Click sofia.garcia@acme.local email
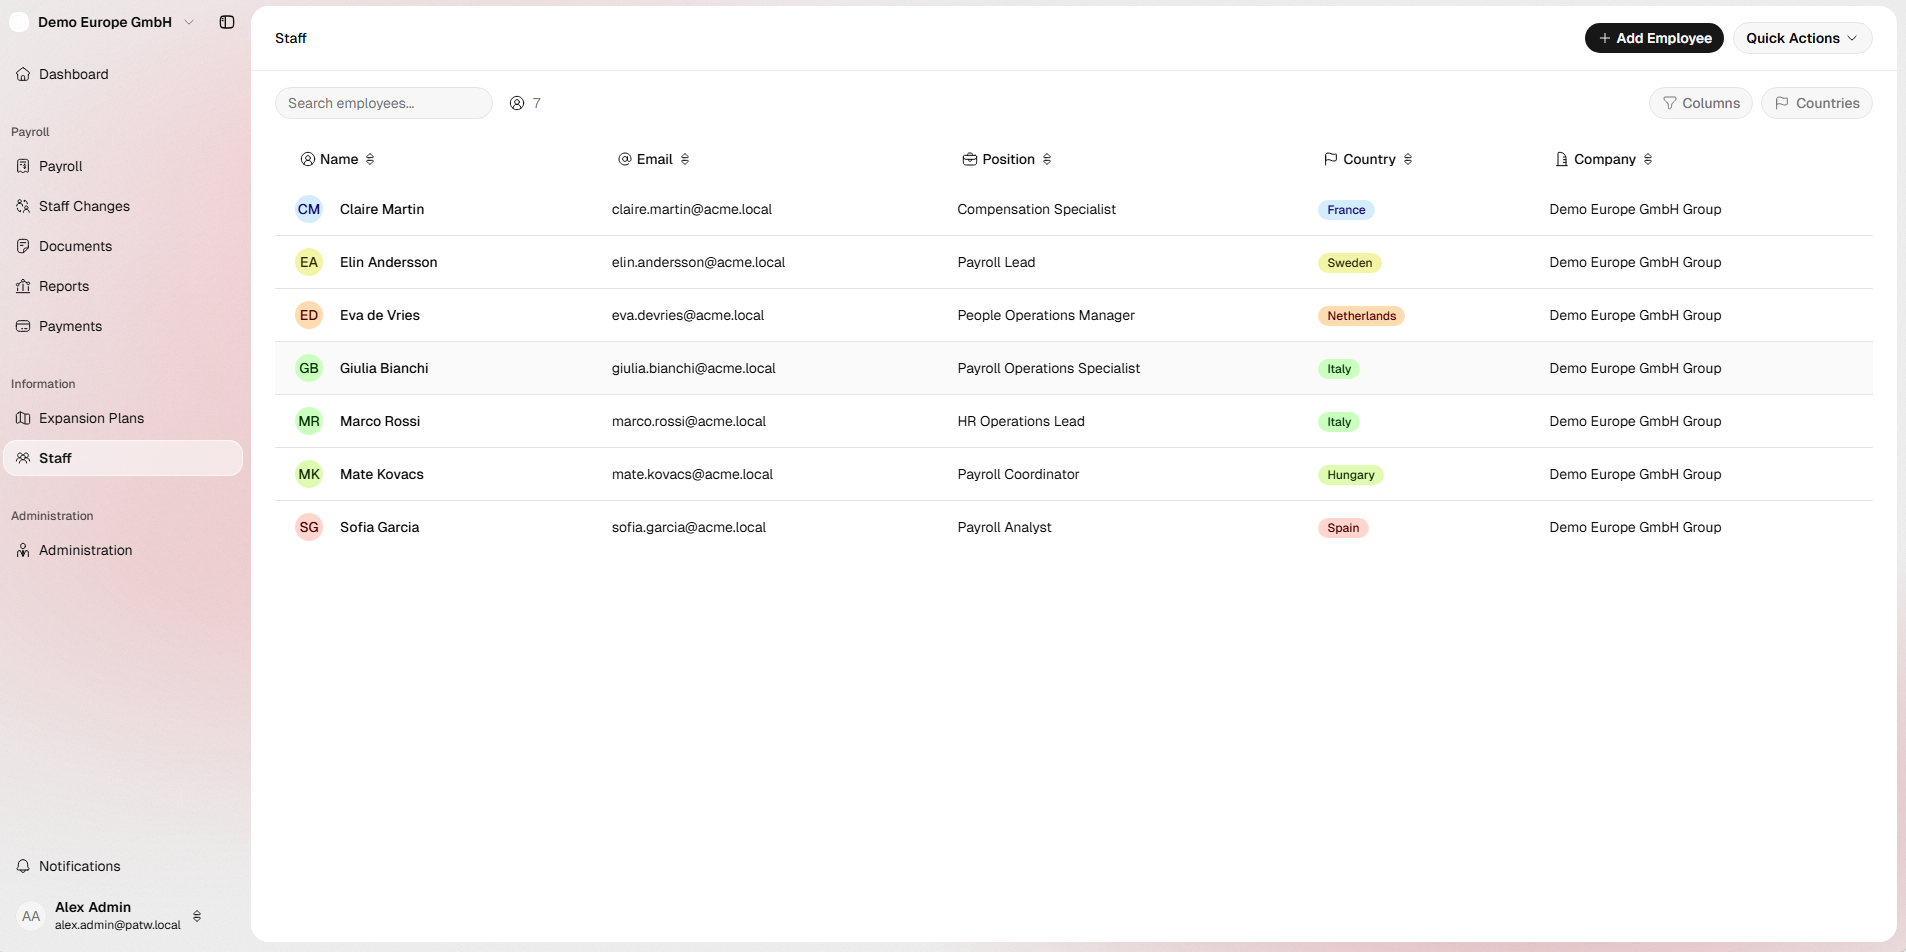Image resolution: width=1906 pixels, height=952 pixels. (689, 527)
